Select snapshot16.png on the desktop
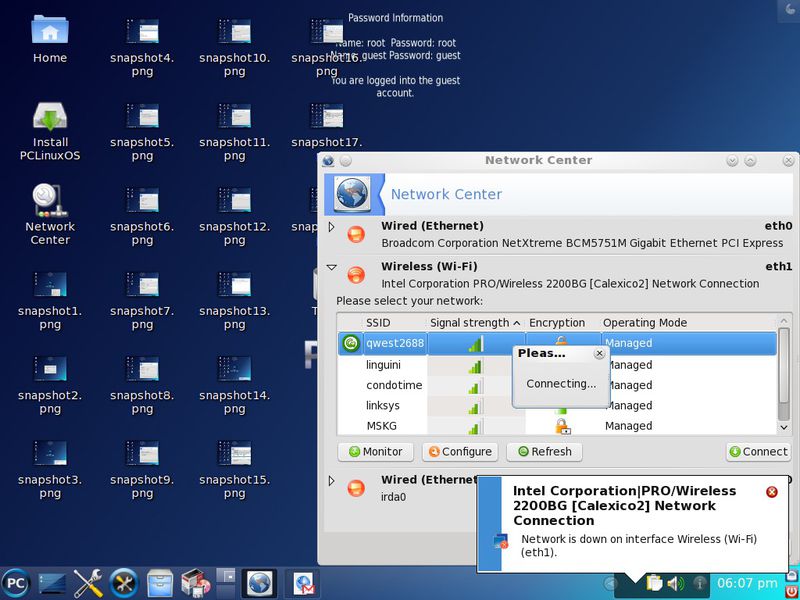This screenshot has width=800, height=600. (x=327, y=46)
